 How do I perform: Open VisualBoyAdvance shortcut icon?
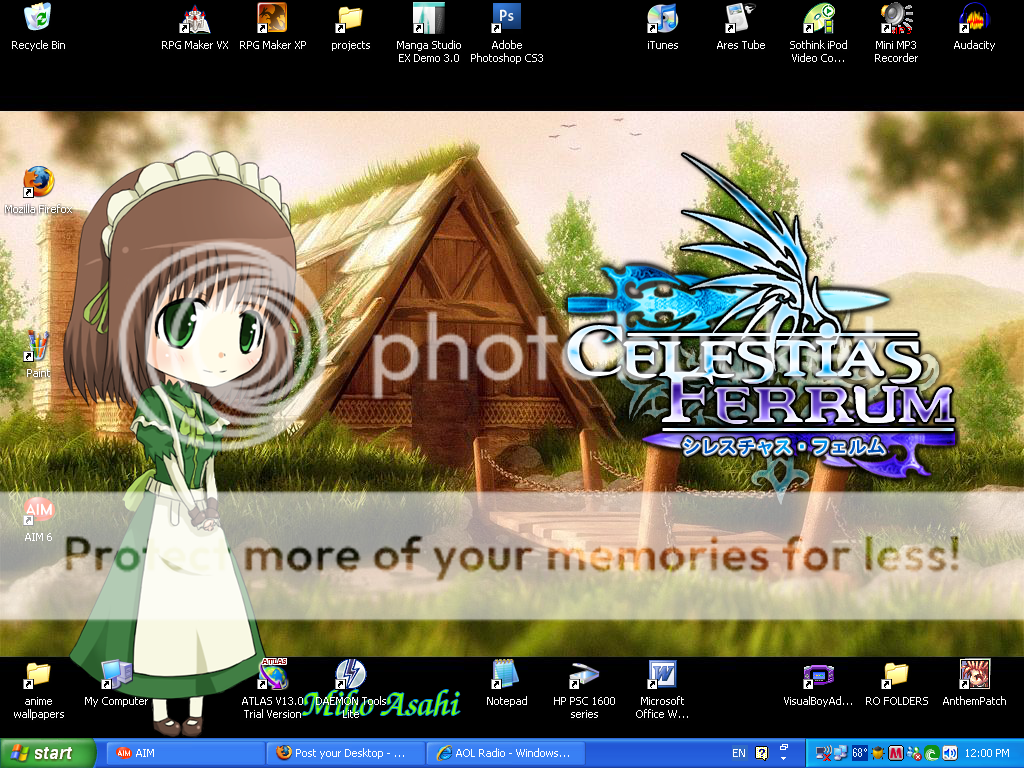coord(818,675)
